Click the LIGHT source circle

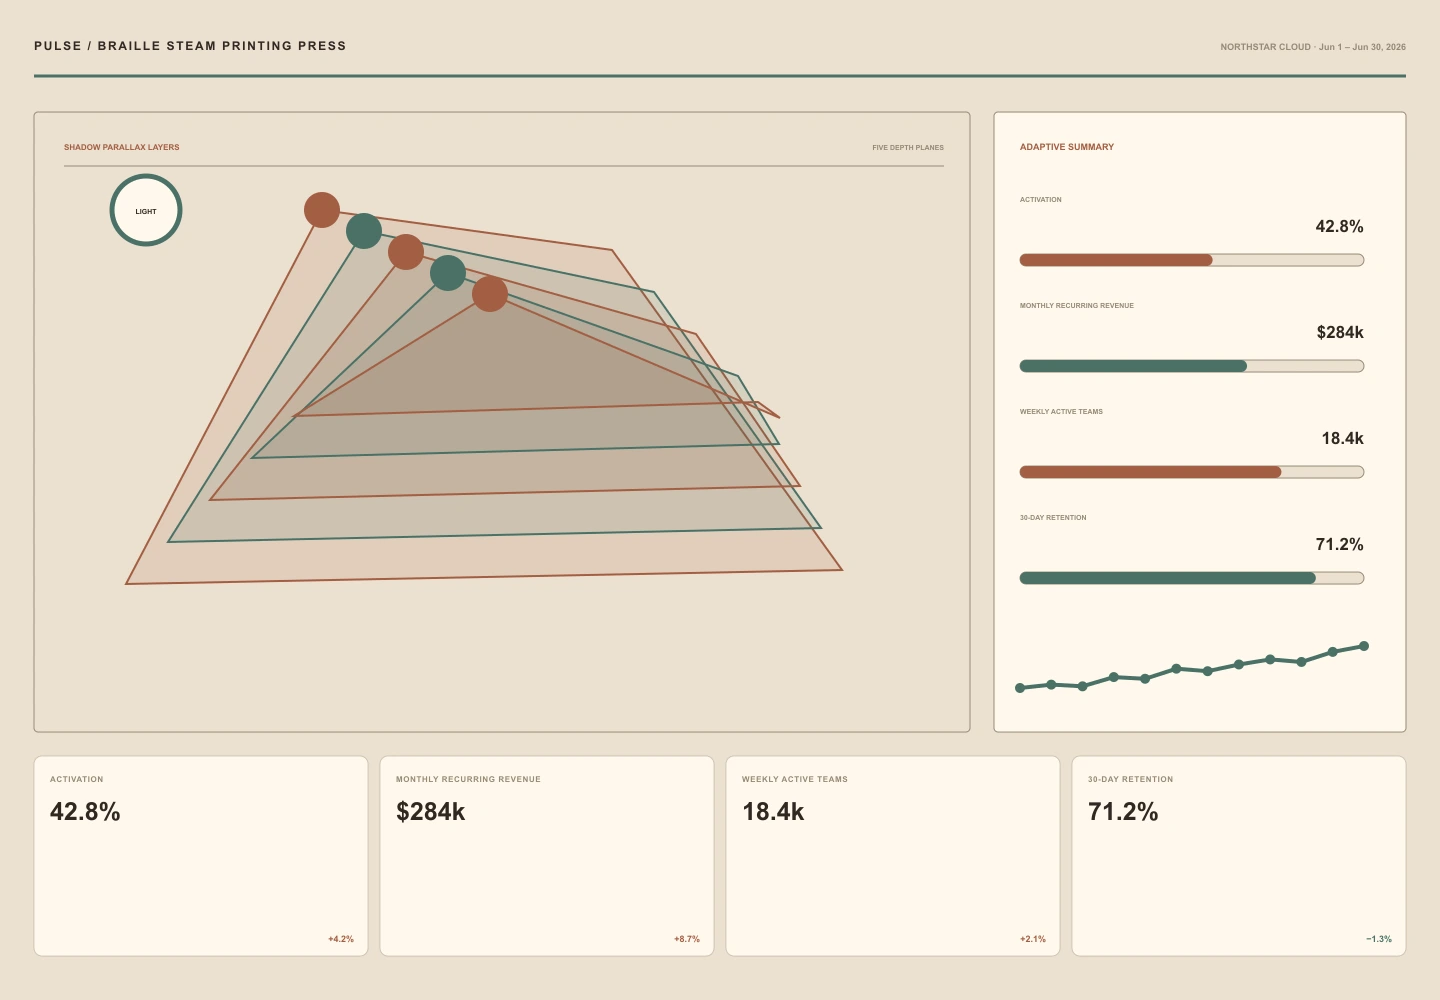146,210
